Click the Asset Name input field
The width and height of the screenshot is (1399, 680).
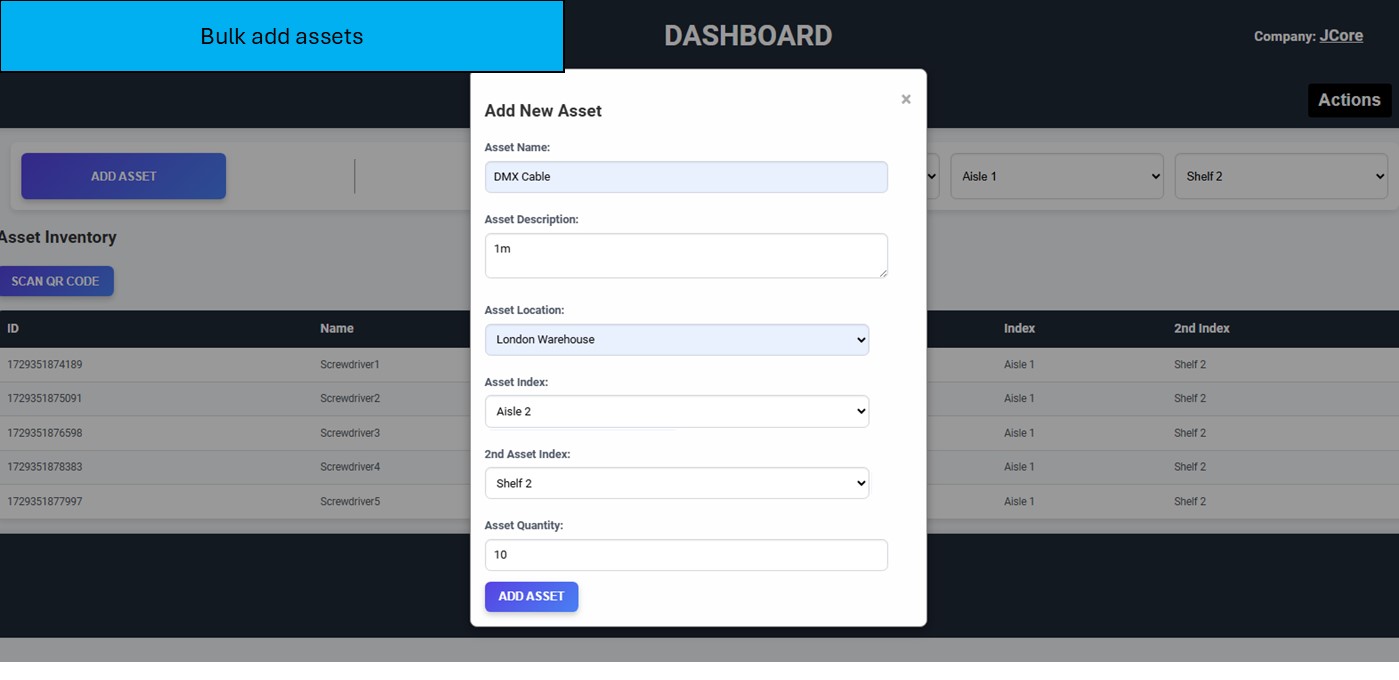[x=686, y=177]
